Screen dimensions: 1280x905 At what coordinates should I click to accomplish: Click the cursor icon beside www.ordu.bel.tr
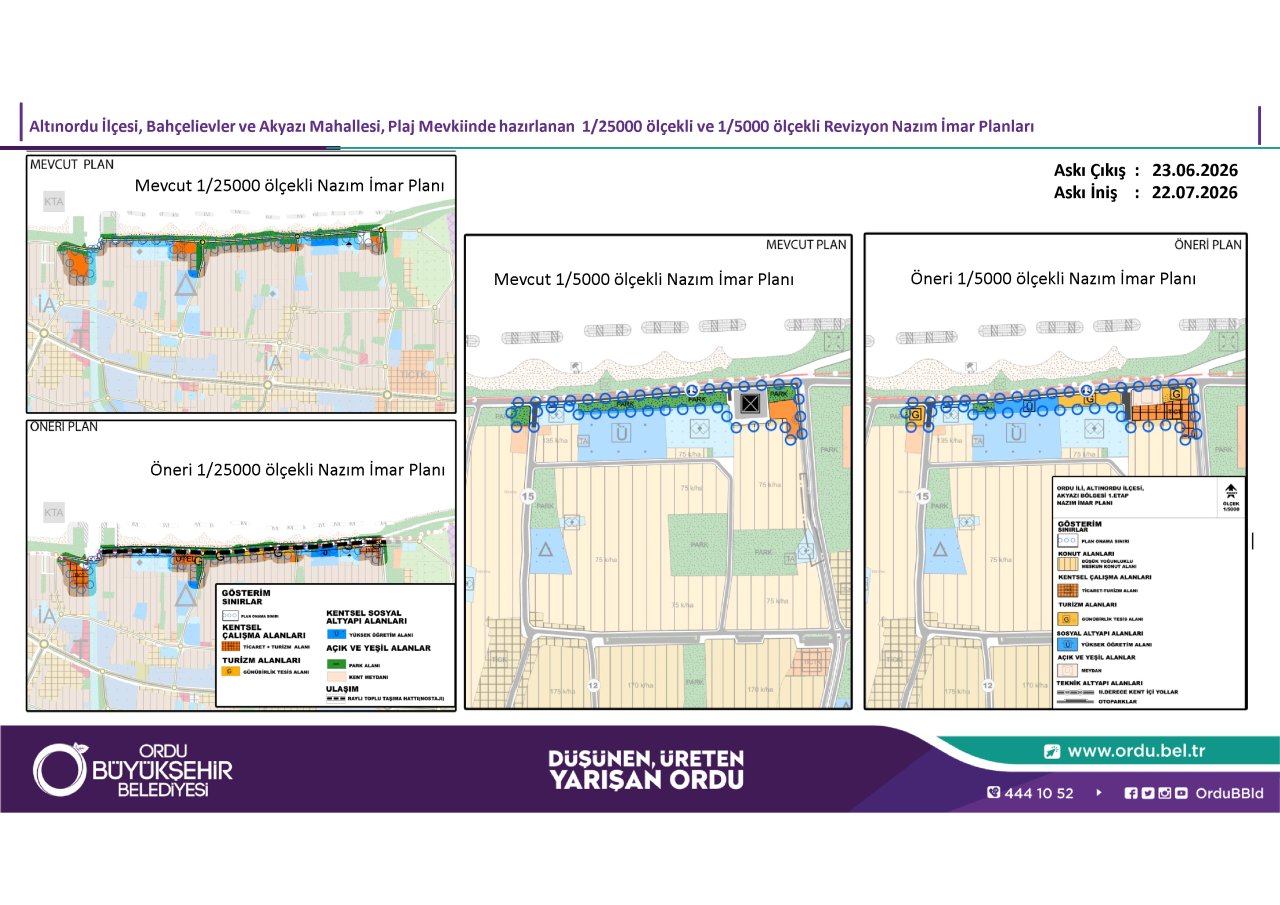[1051, 751]
